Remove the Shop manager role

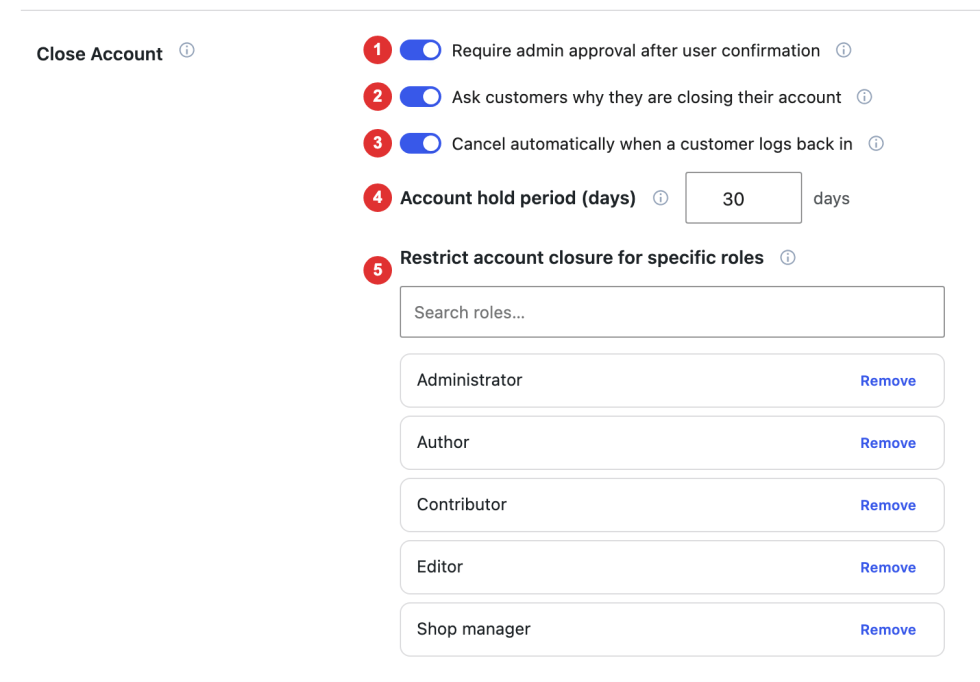coord(888,629)
